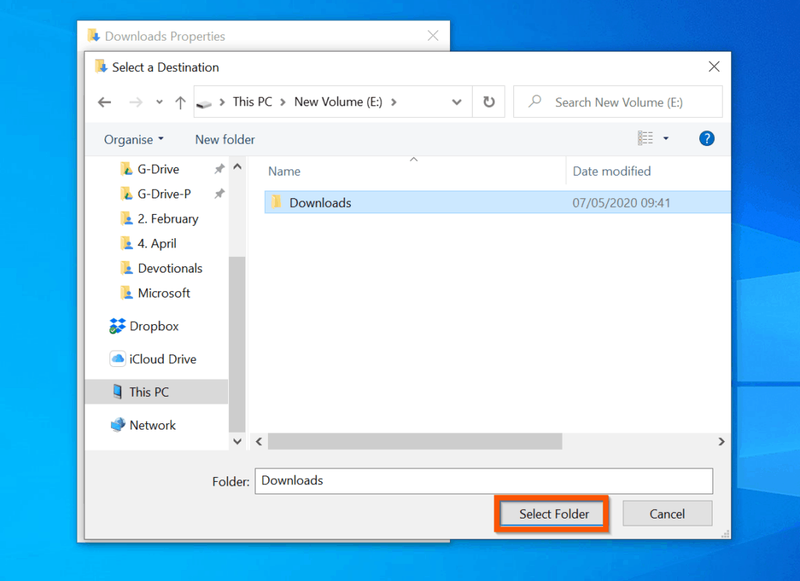Click the Select Folder button

click(x=554, y=514)
